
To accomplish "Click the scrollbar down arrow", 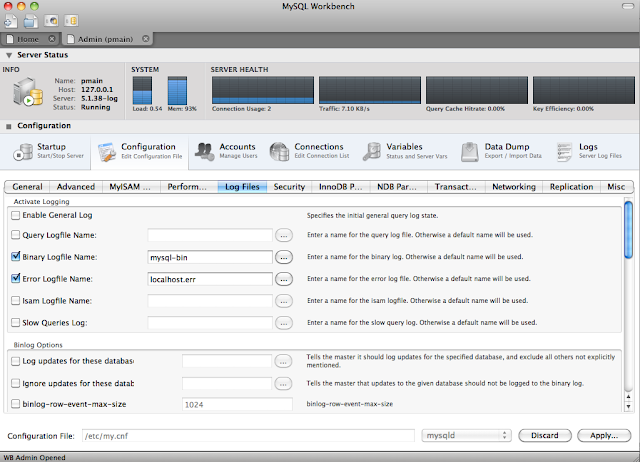I will [x=629, y=406].
